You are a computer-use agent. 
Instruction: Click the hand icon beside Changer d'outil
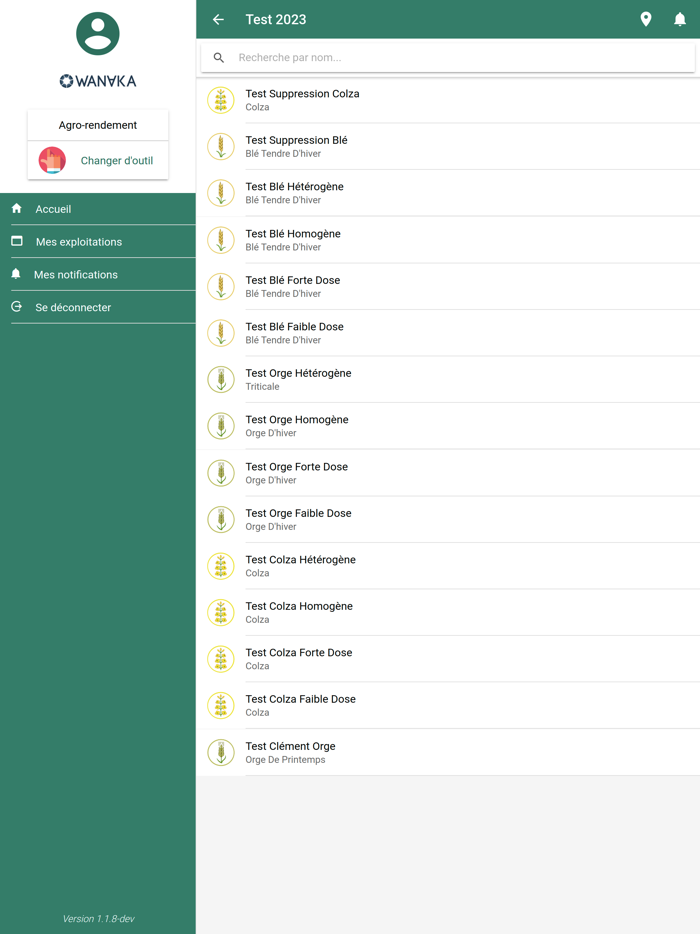click(52, 160)
